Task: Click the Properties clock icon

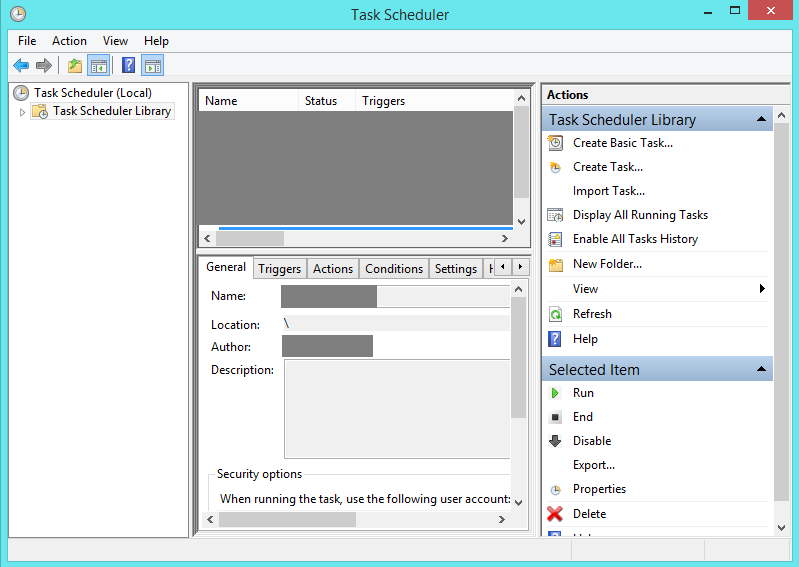Action: point(555,490)
